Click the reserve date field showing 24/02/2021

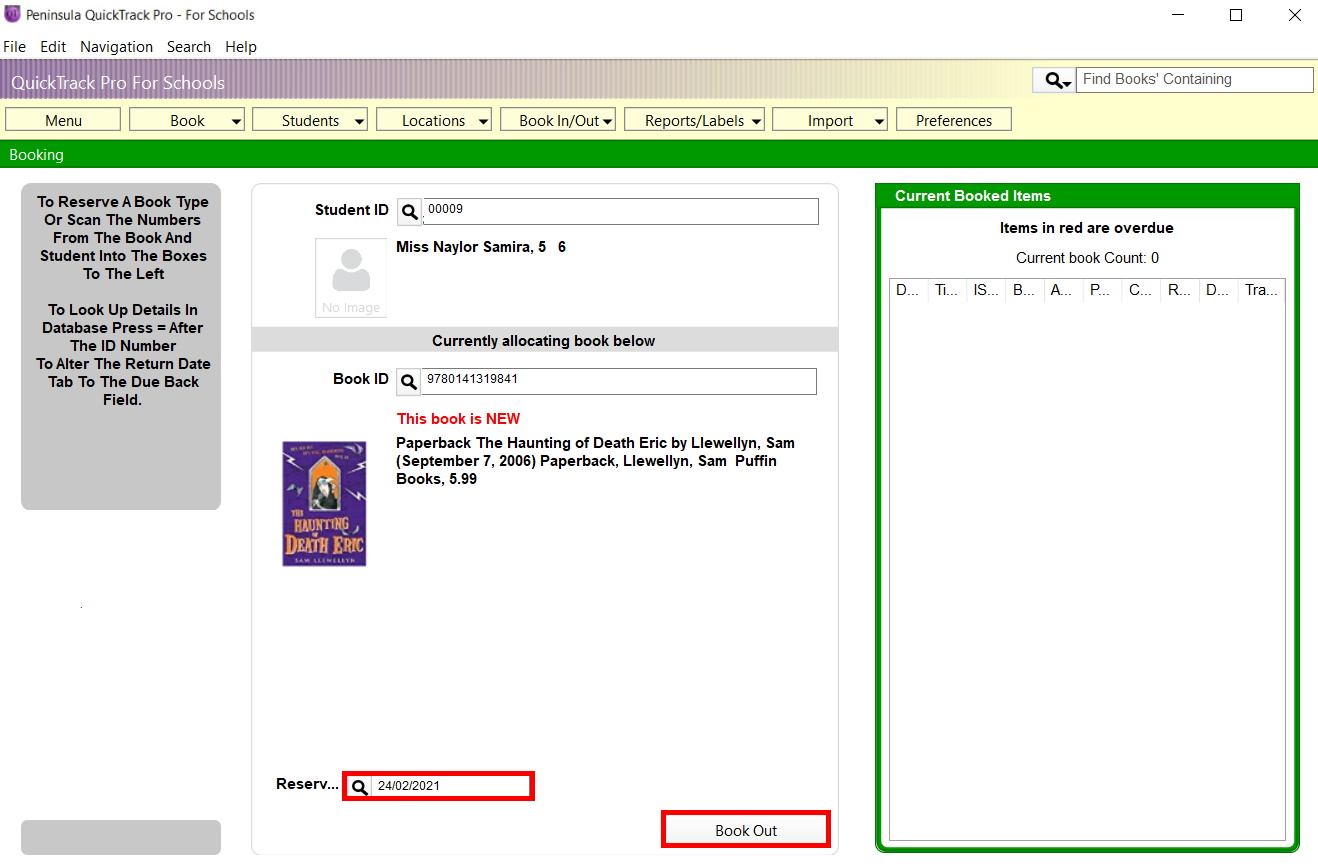[x=451, y=787]
